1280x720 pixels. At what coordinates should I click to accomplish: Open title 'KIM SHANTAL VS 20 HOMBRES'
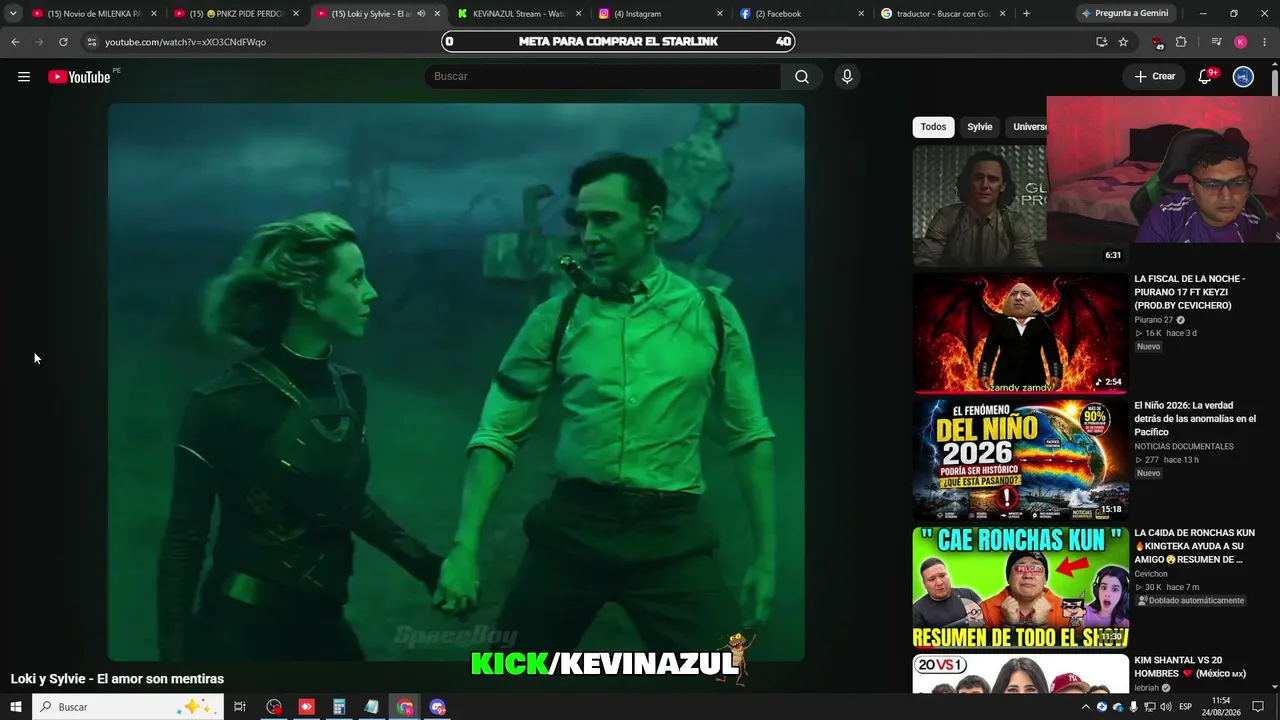(x=1190, y=667)
